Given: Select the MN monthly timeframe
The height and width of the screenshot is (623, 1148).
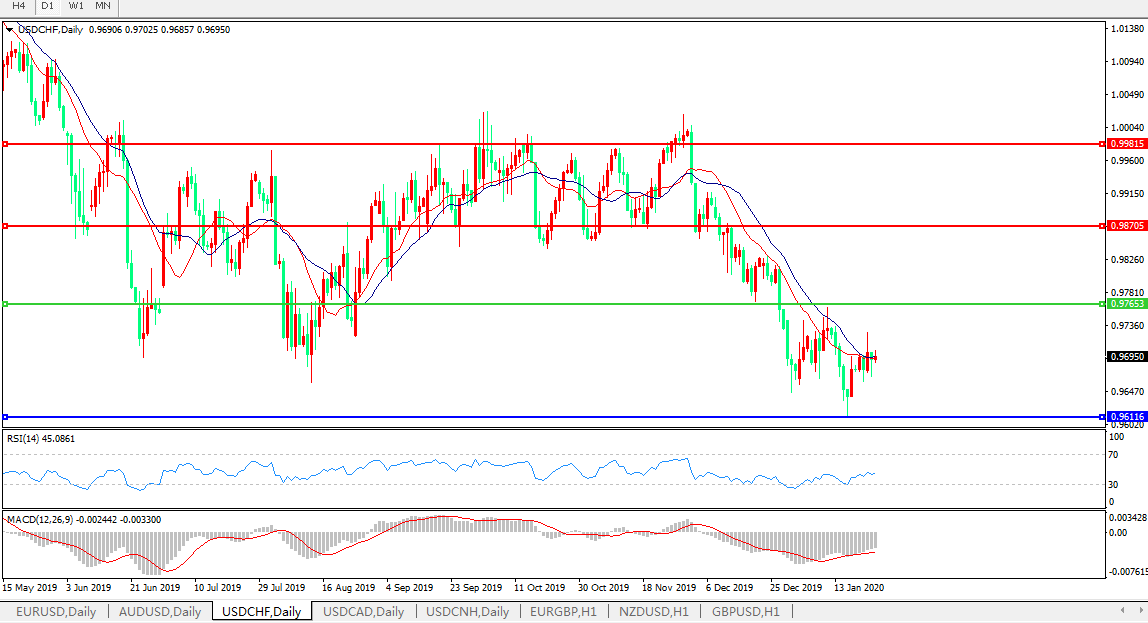Looking at the screenshot, I should coord(103,6).
